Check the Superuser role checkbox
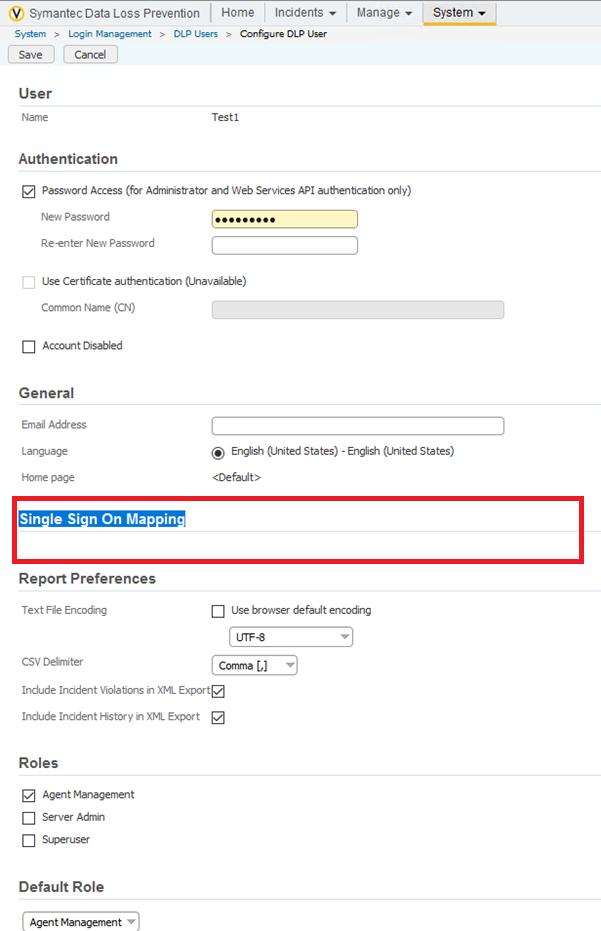 (28, 840)
